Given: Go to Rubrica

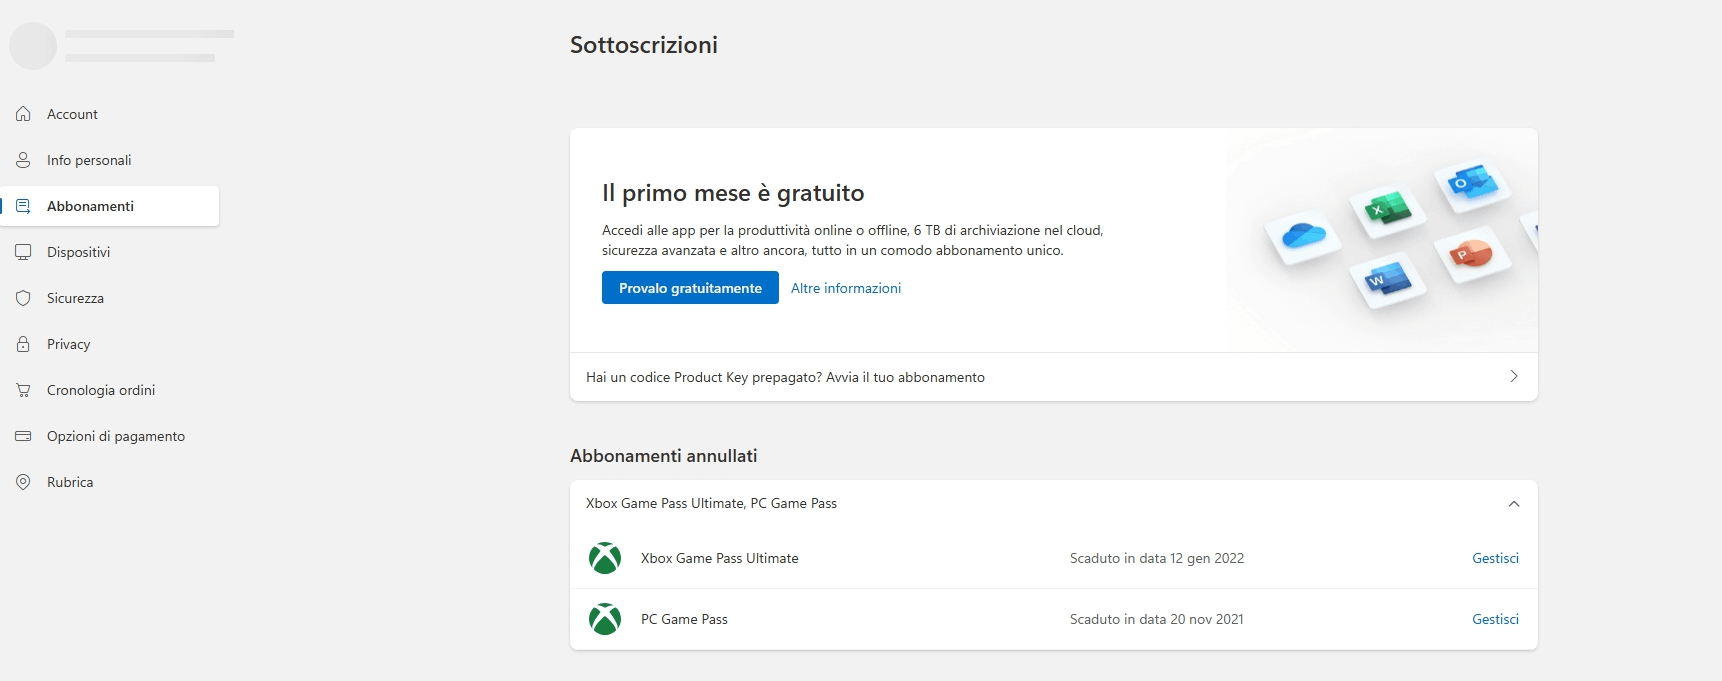Looking at the screenshot, I should click(110, 482).
